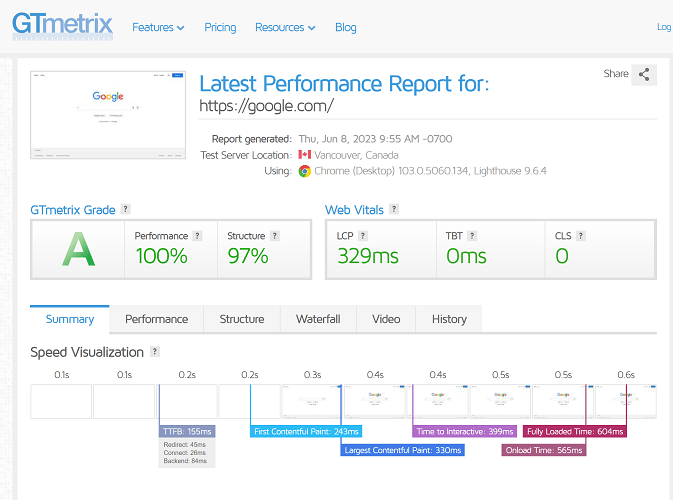Image resolution: width=673 pixels, height=500 pixels.
Task: Click the help icon next to Web Vitals
Action: 394,209
